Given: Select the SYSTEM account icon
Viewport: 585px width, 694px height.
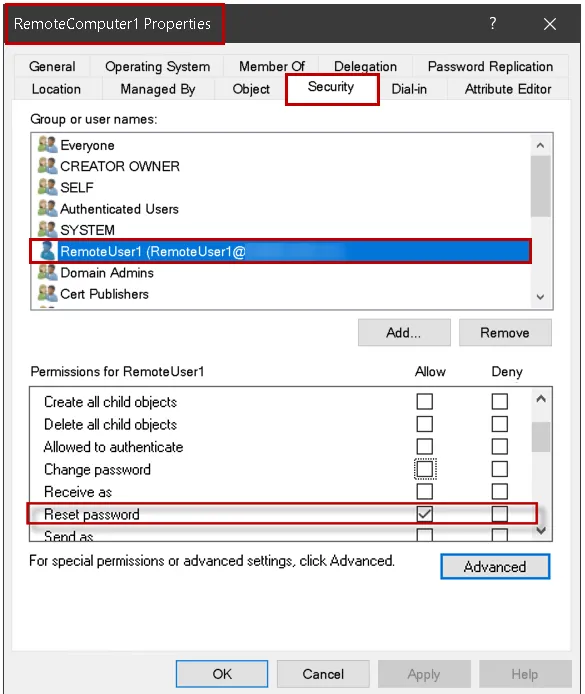Looking at the screenshot, I should click(47, 230).
